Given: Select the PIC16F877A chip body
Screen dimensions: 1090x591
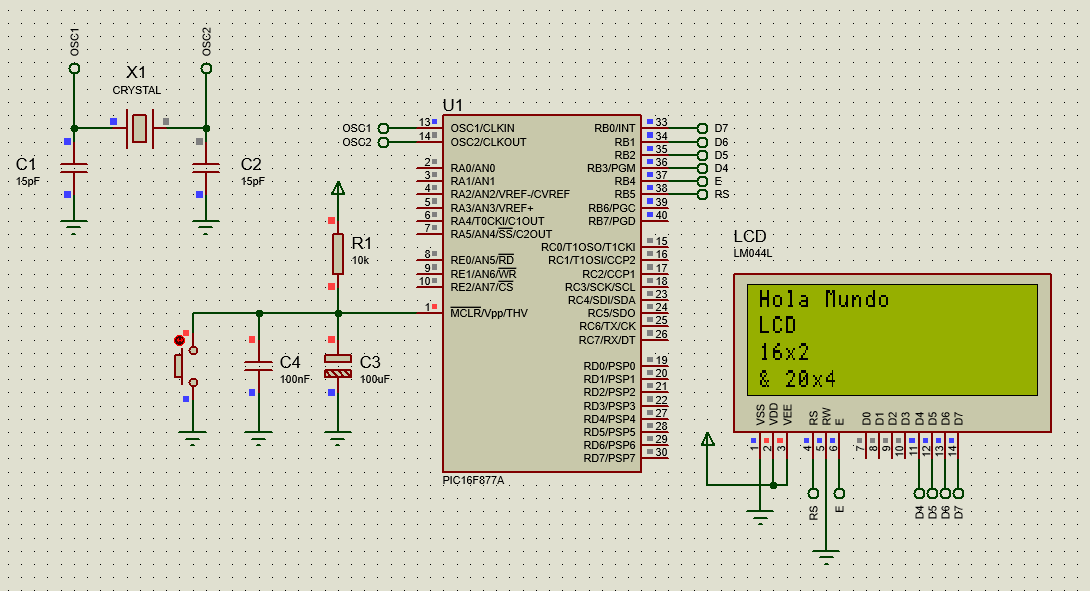Looking at the screenshot, I should tap(542, 293).
